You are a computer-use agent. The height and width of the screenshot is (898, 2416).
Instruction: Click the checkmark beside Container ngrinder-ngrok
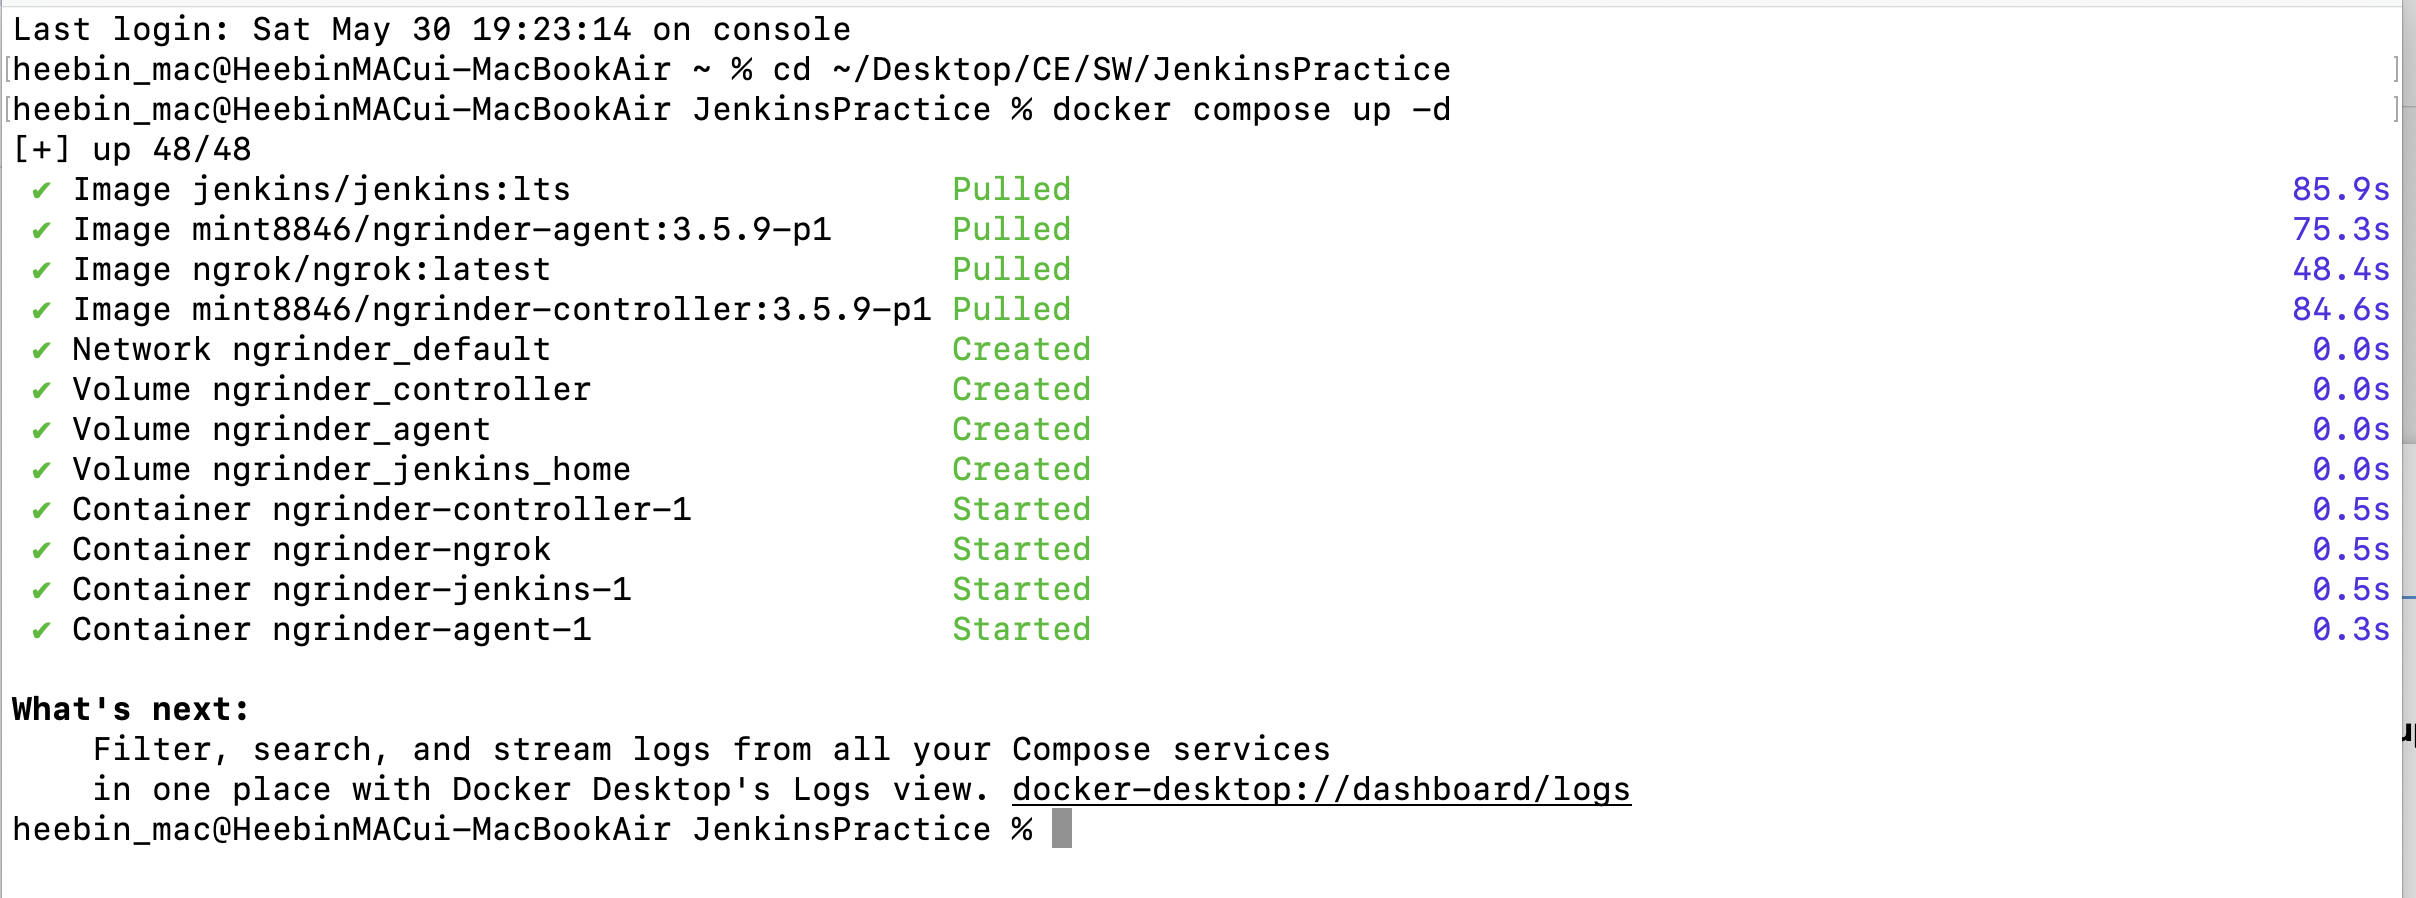pos(41,550)
